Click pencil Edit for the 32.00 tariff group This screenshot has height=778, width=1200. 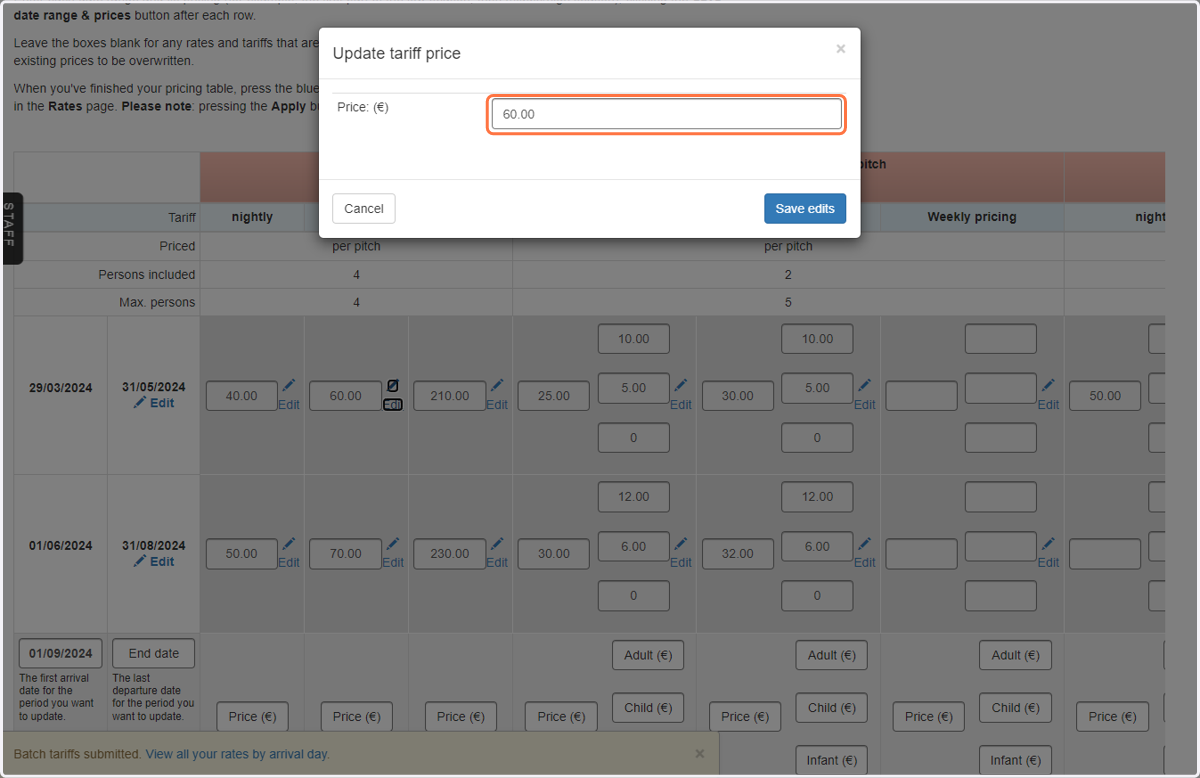click(865, 553)
